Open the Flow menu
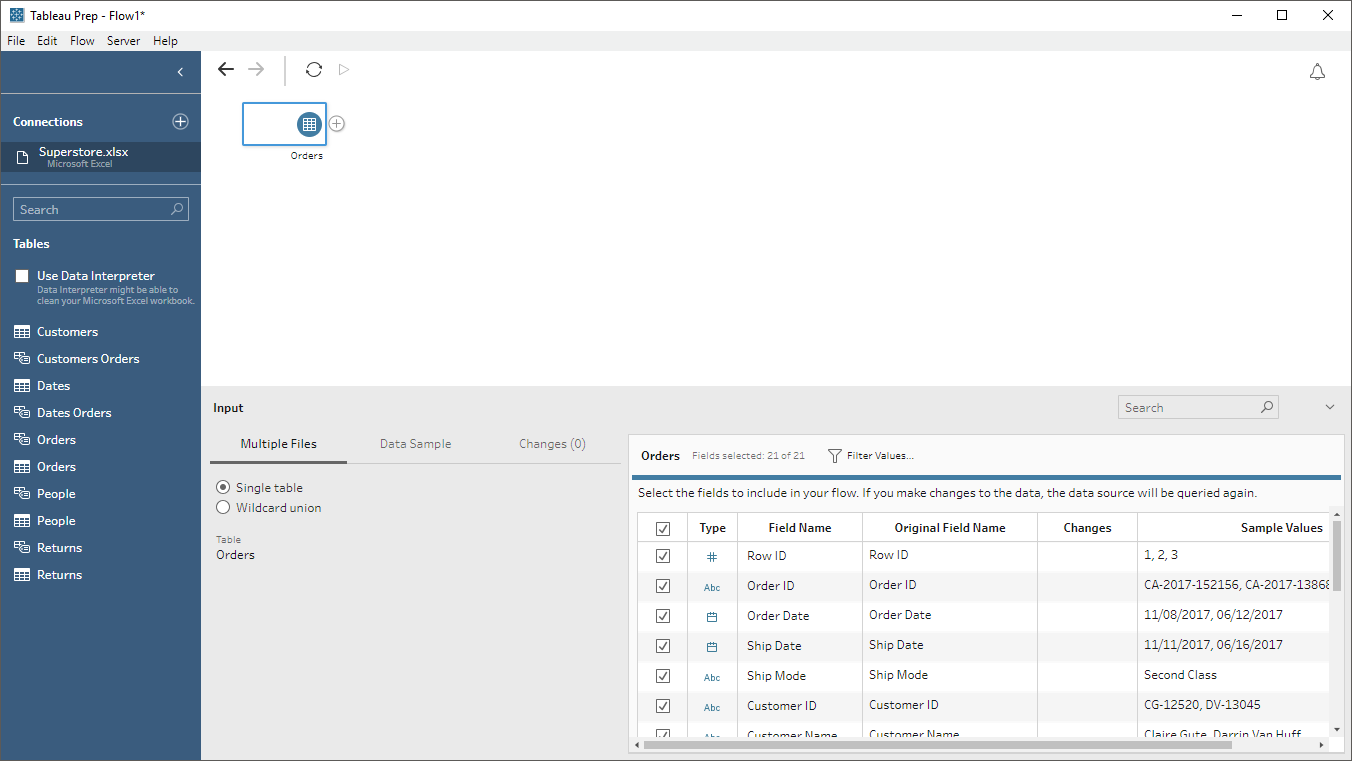 click(82, 41)
